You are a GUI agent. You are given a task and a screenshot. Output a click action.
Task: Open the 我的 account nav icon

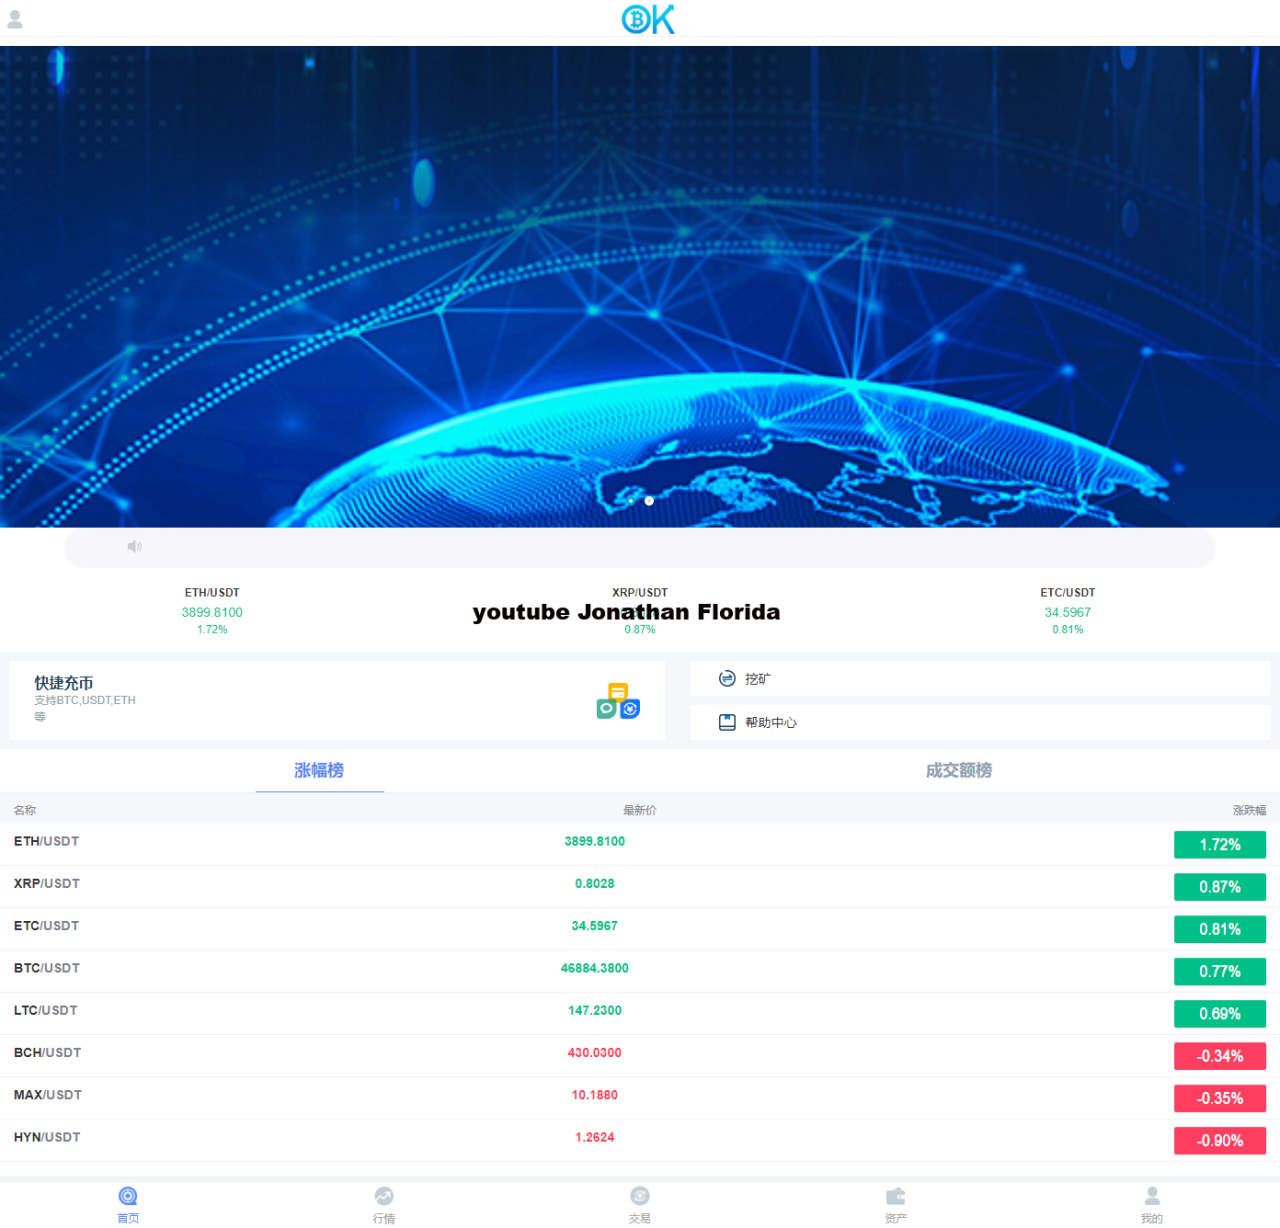tap(1152, 1196)
